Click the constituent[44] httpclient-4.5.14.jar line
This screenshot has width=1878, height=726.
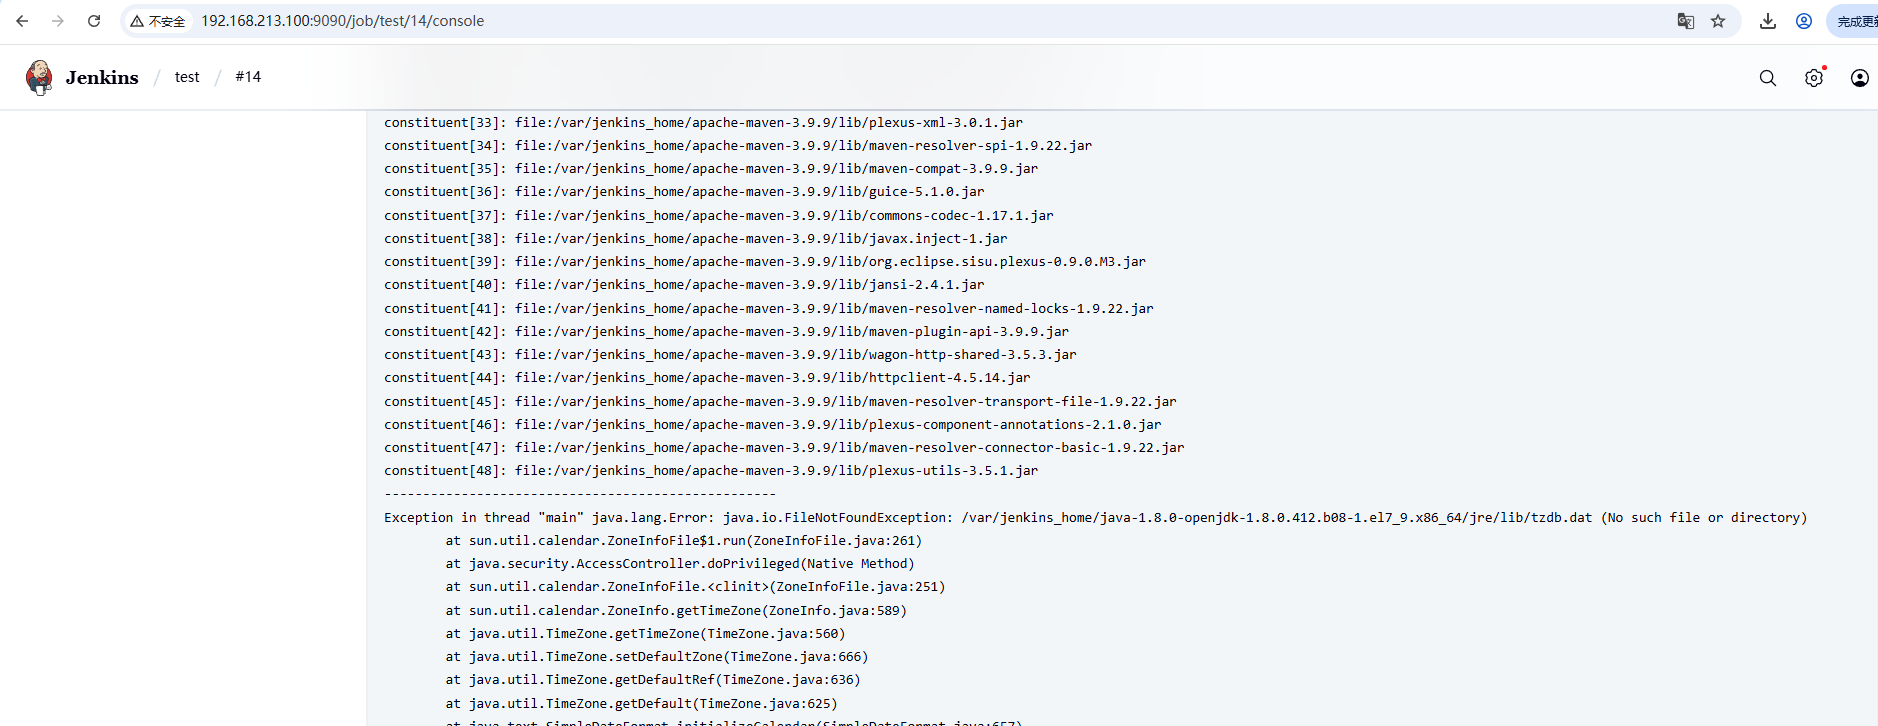(x=707, y=377)
